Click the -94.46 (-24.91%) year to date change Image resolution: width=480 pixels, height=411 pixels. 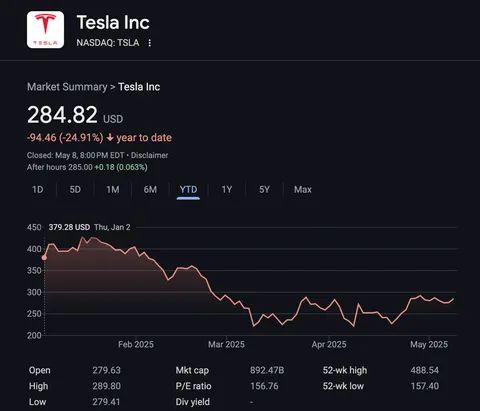point(99,138)
